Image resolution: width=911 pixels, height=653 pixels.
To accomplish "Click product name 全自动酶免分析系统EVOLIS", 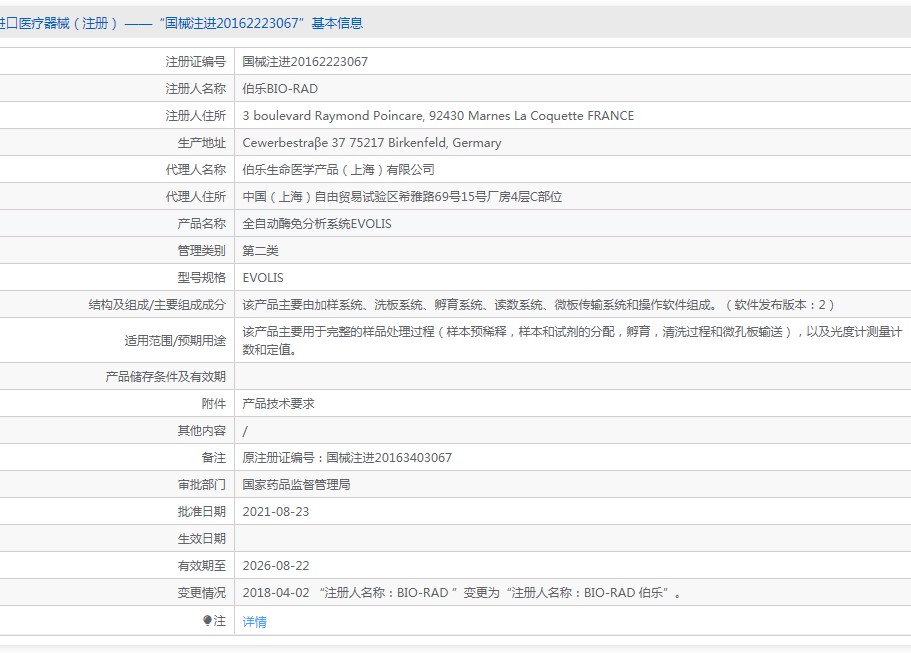I will tap(317, 224).
